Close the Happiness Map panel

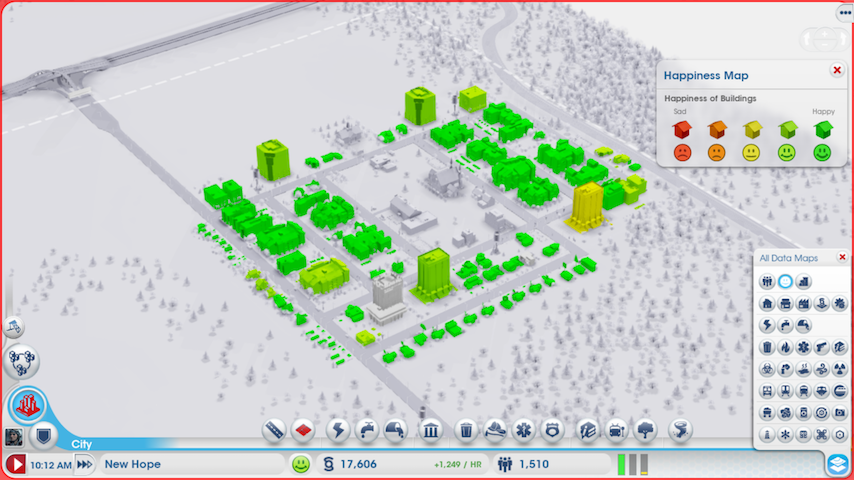[837, 70]
